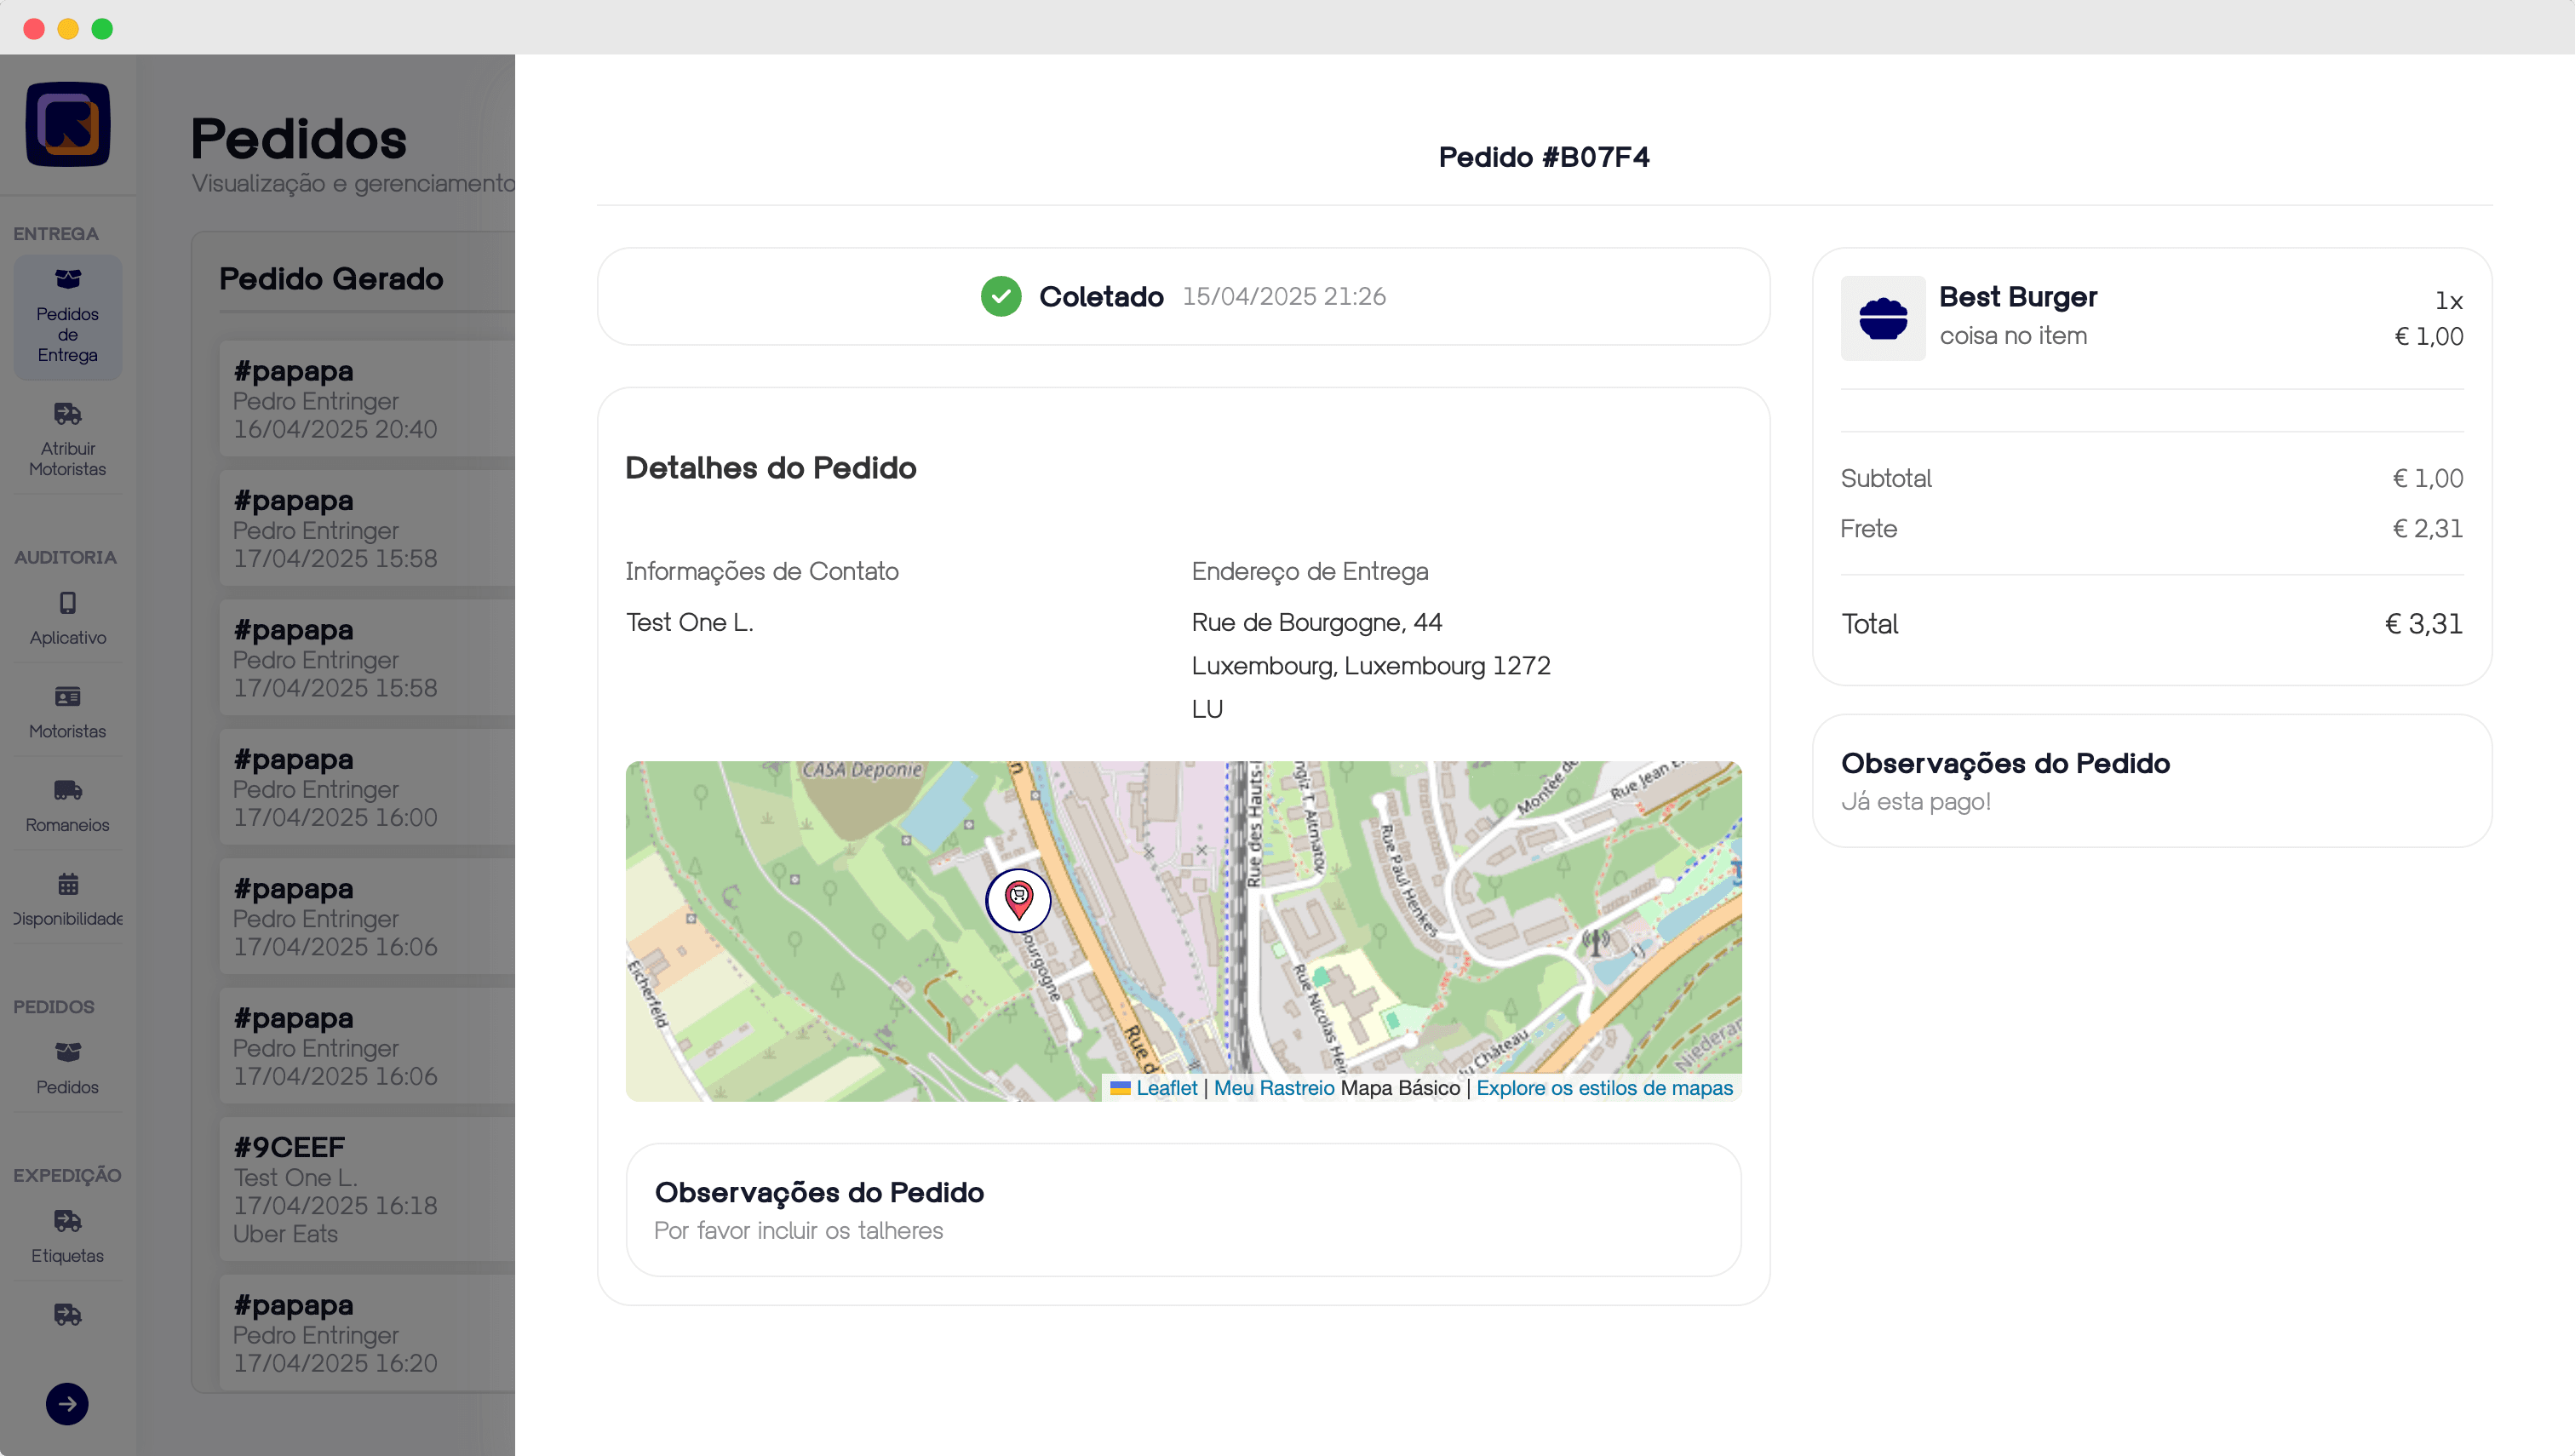The width and height of the screenshot is (2575, 1456).
Task: Click the Romaneios truck icon
Action: [x=68, y=791]
